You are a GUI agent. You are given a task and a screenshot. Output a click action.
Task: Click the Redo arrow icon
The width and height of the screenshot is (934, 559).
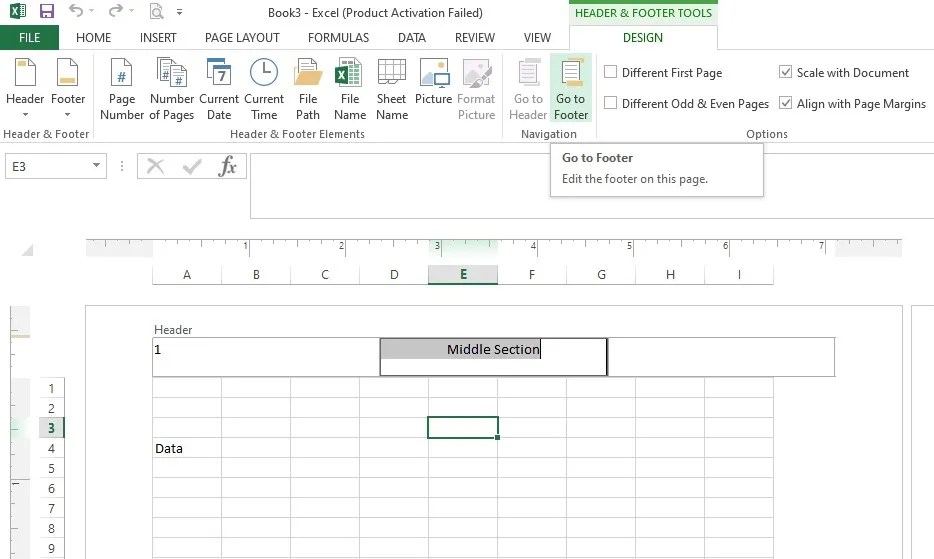pos(116,11)
